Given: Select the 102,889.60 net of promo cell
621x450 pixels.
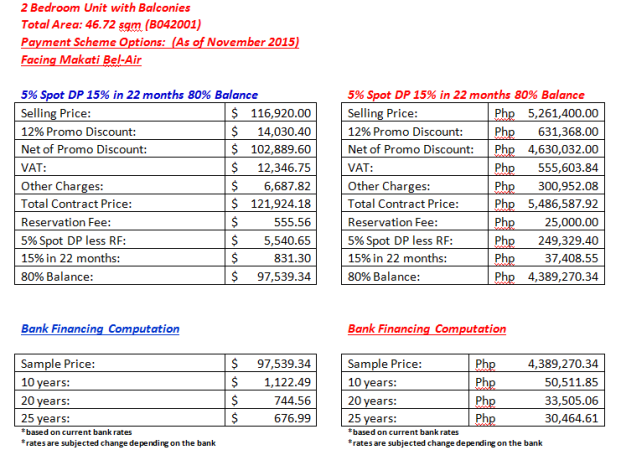Looking at the screenshot, I should [271, 149].
